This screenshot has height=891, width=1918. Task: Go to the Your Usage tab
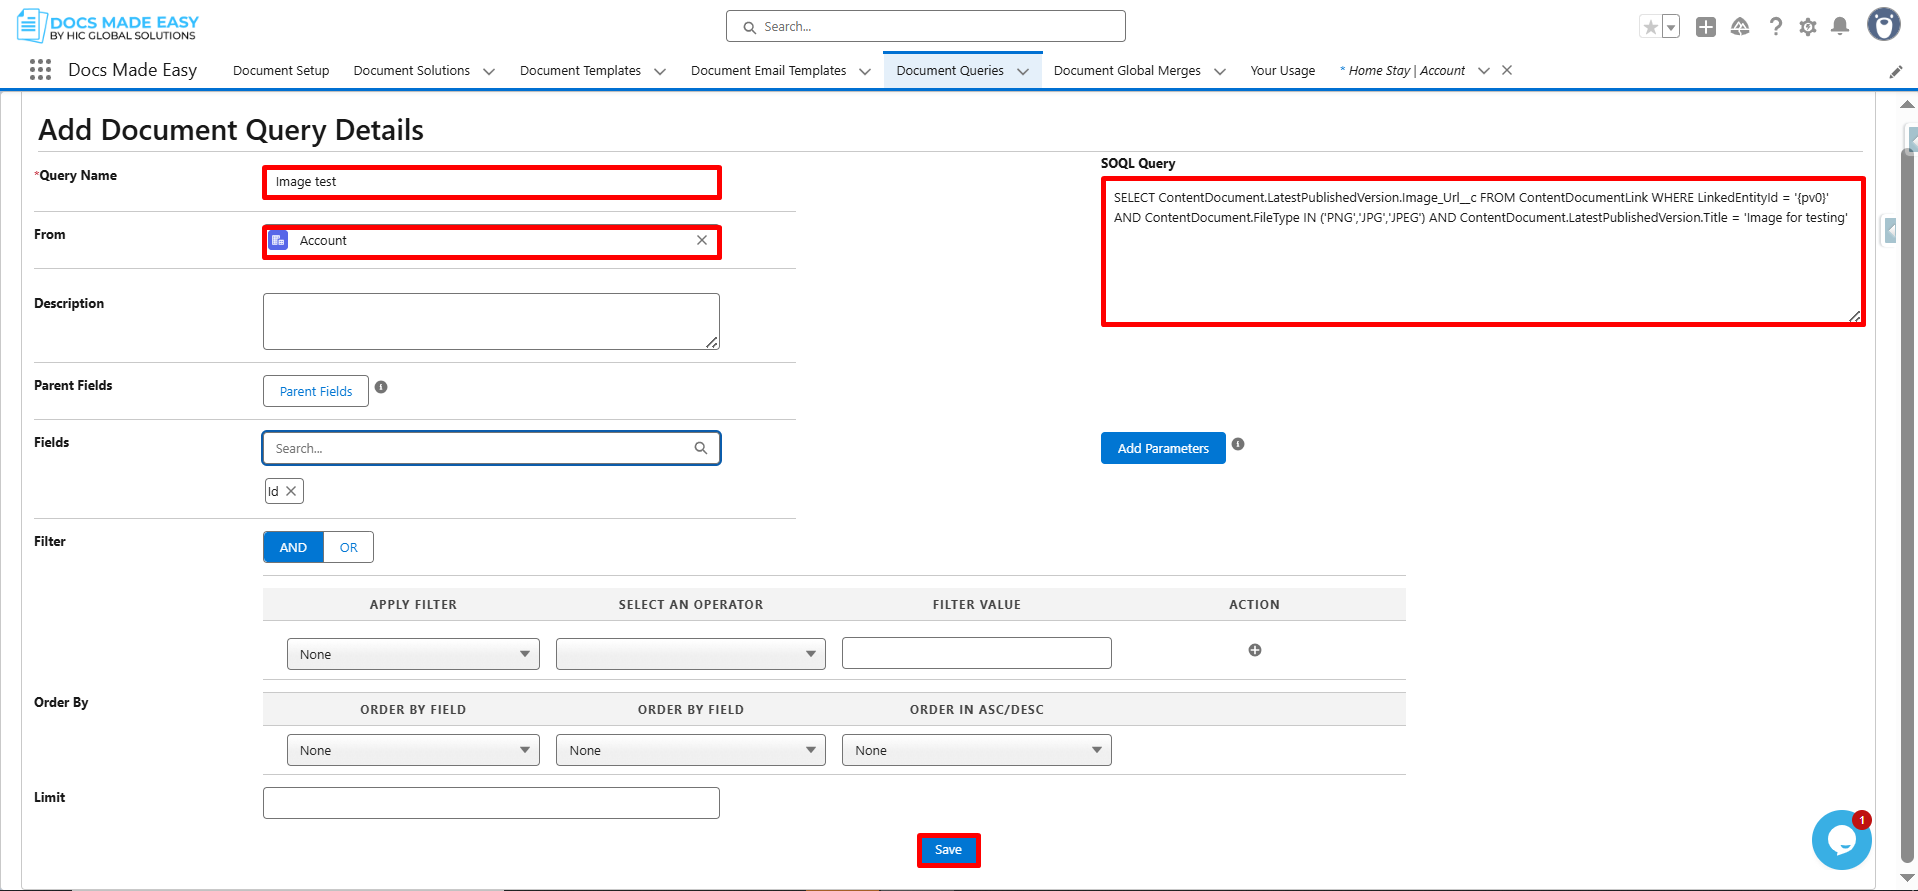(1282, 70)
